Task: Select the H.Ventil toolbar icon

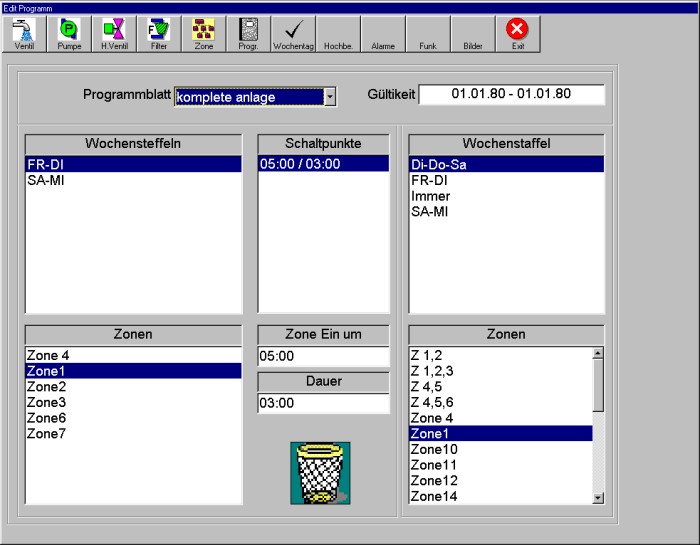Action: tap(113, 33)
